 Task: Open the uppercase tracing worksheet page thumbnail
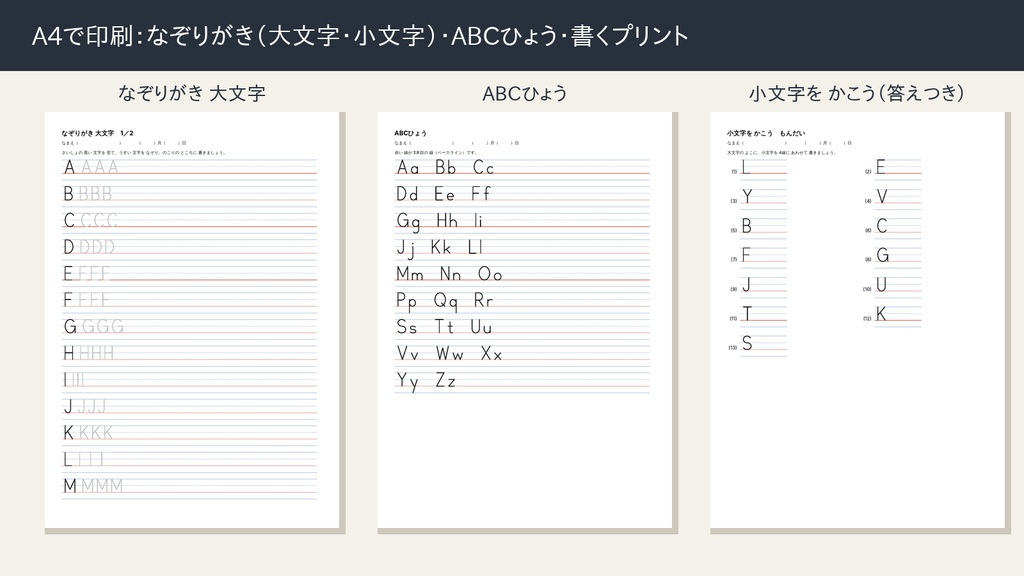coord(192,320)
